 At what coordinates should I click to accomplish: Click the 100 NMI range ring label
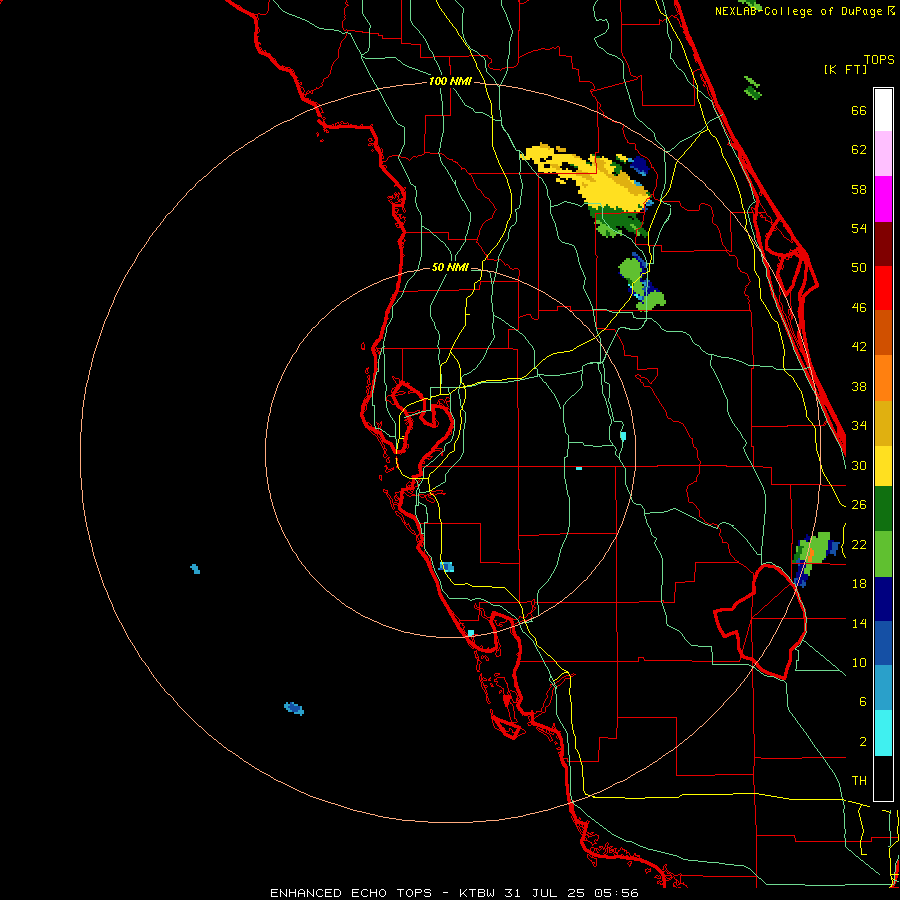[450, 82]
